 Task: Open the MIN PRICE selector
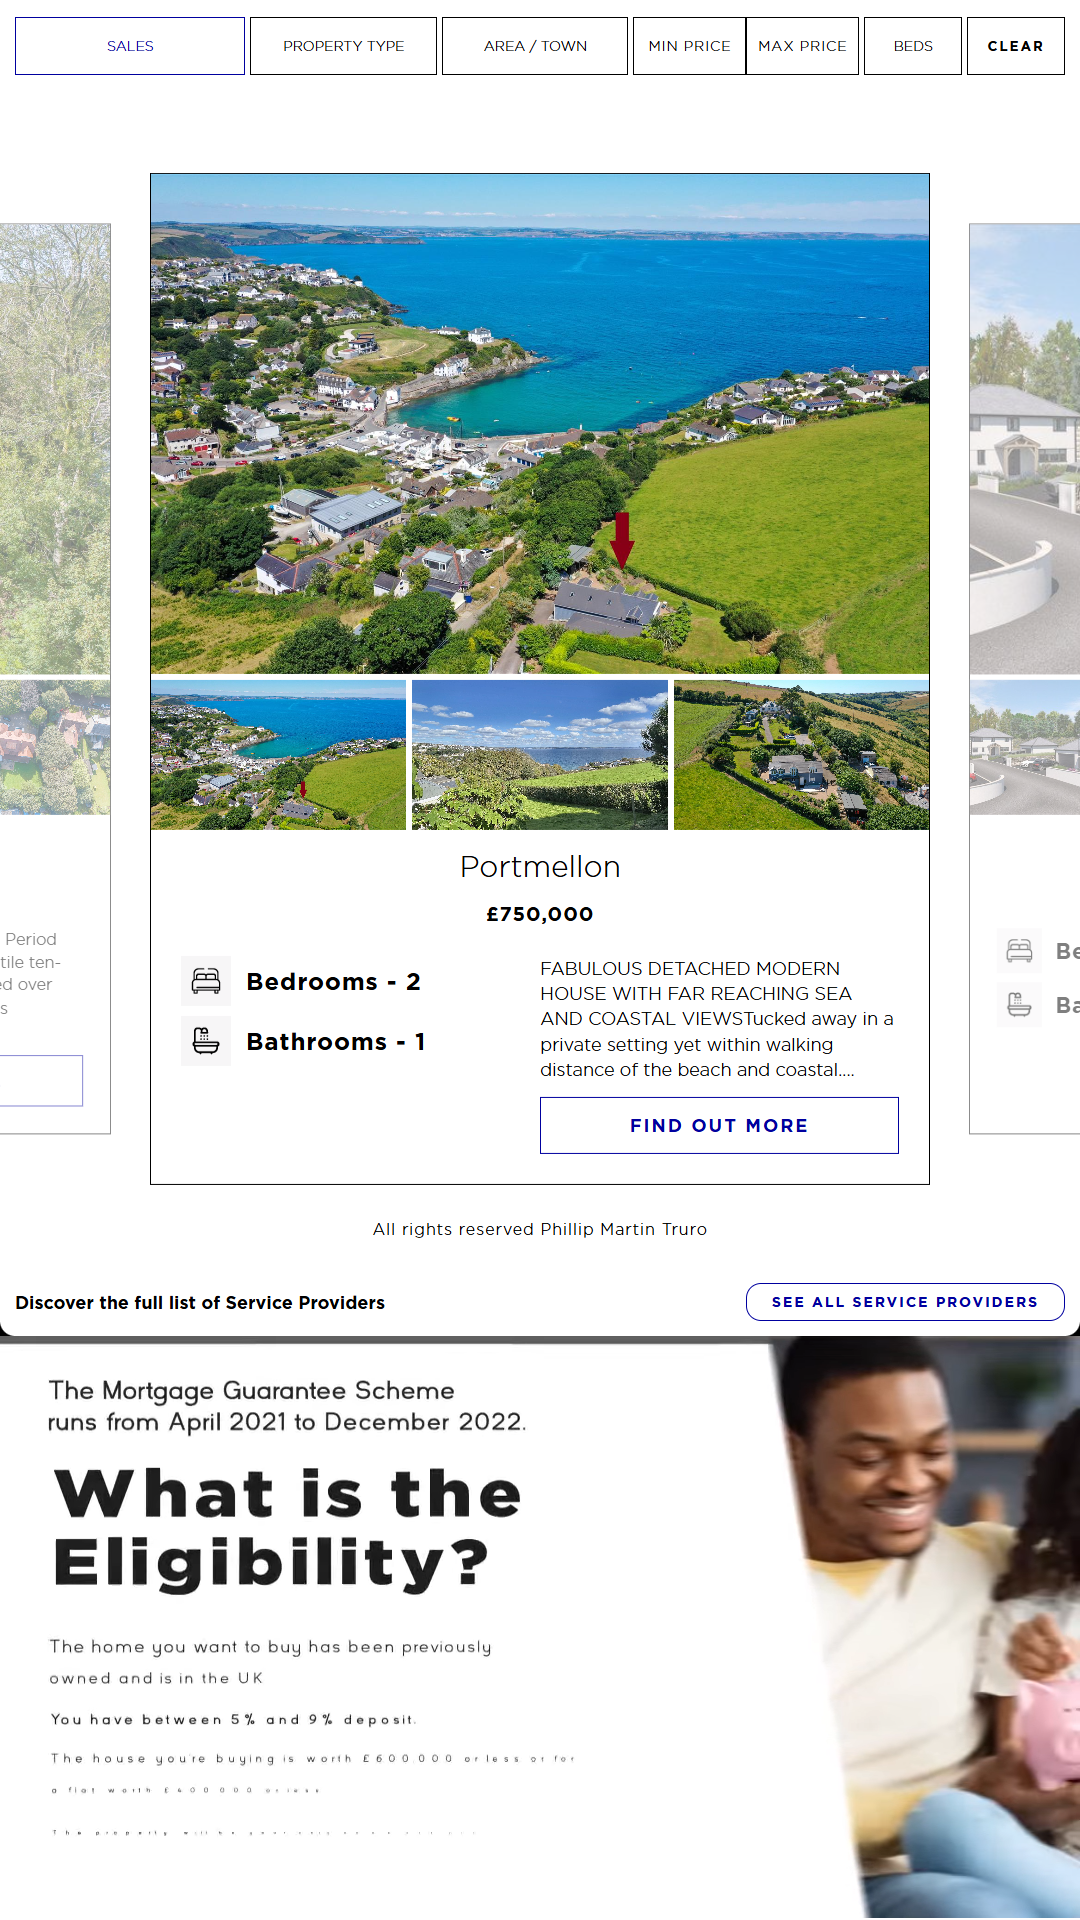[689, 46]
